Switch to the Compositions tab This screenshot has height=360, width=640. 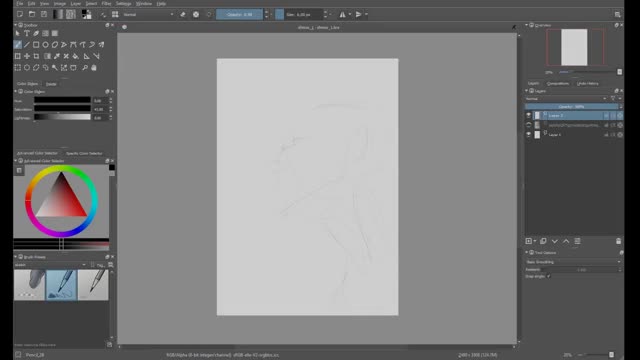[558, 84]
